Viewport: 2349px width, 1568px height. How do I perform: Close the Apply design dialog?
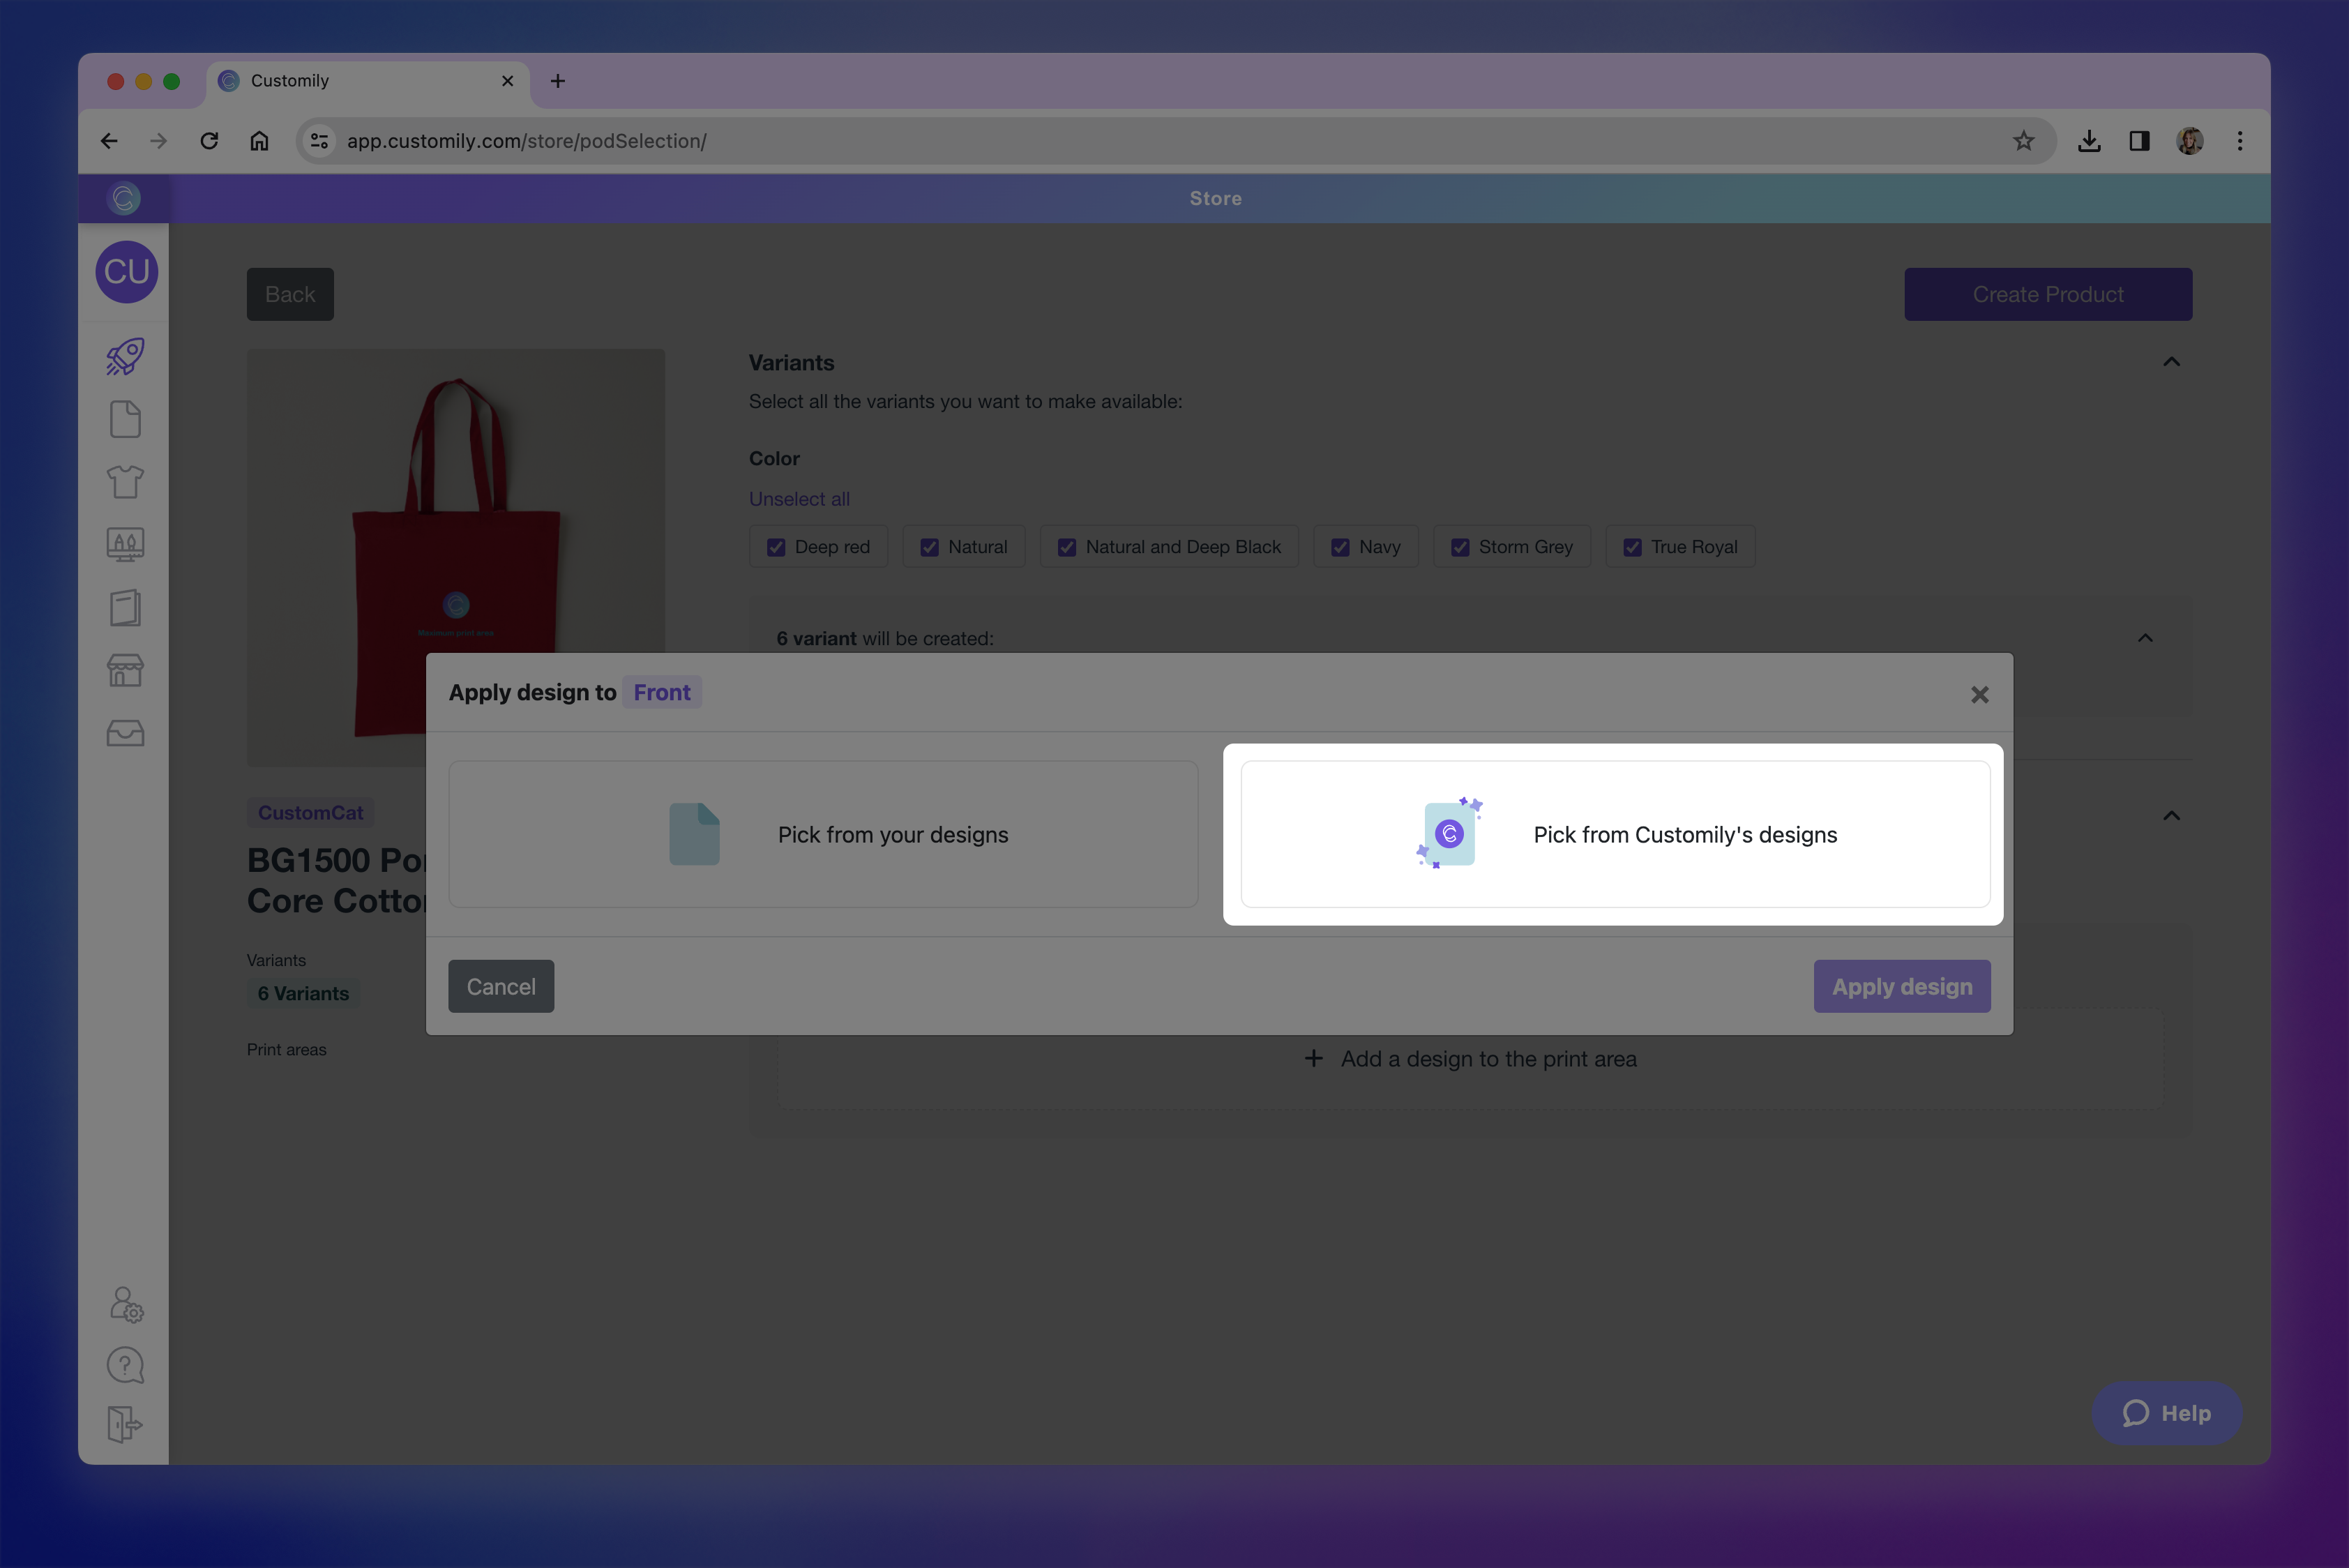[1979, 694]
